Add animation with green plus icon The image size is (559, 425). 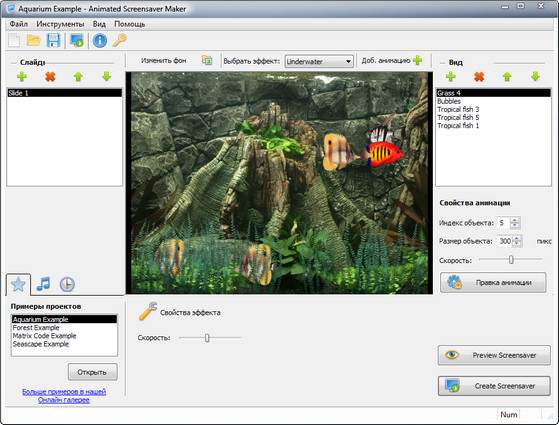click(417, 60)
